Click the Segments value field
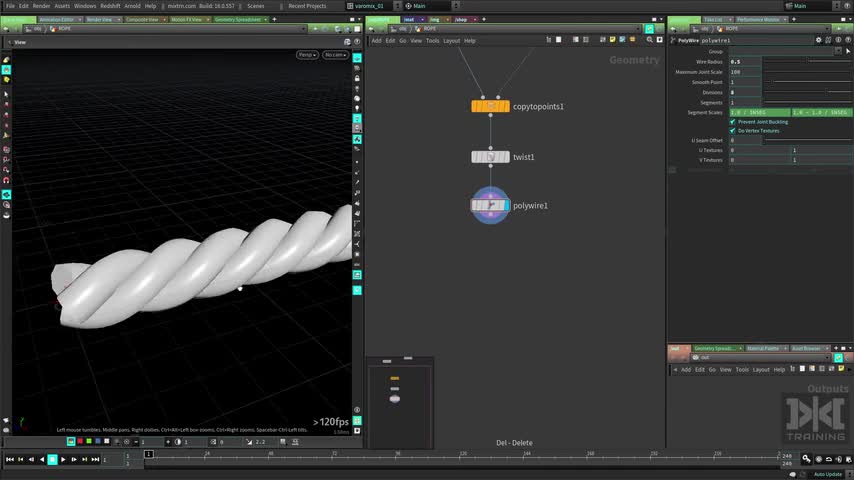Viewport: 854px width, 480px height. 745,102
